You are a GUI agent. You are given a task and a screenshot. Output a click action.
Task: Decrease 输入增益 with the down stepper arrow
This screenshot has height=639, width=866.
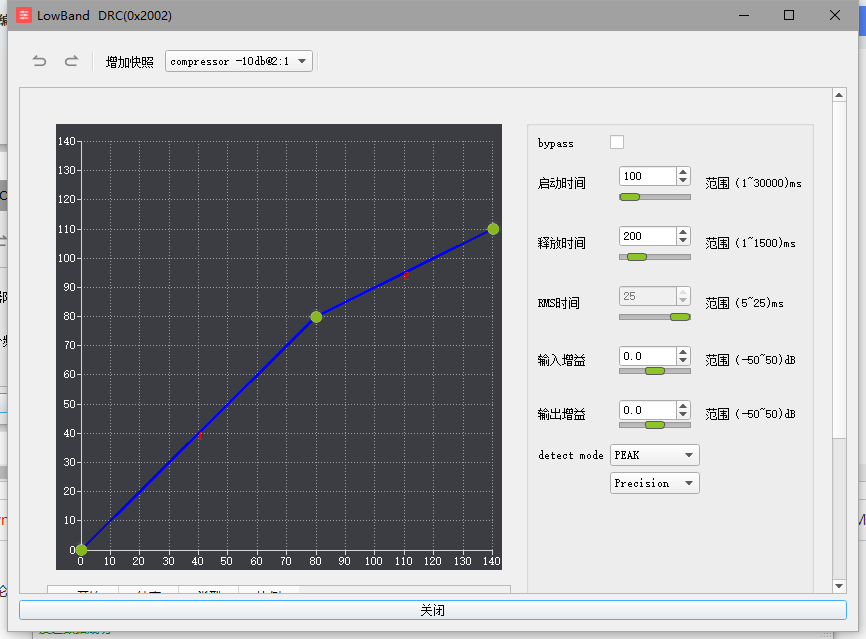(x=683, y=361)
